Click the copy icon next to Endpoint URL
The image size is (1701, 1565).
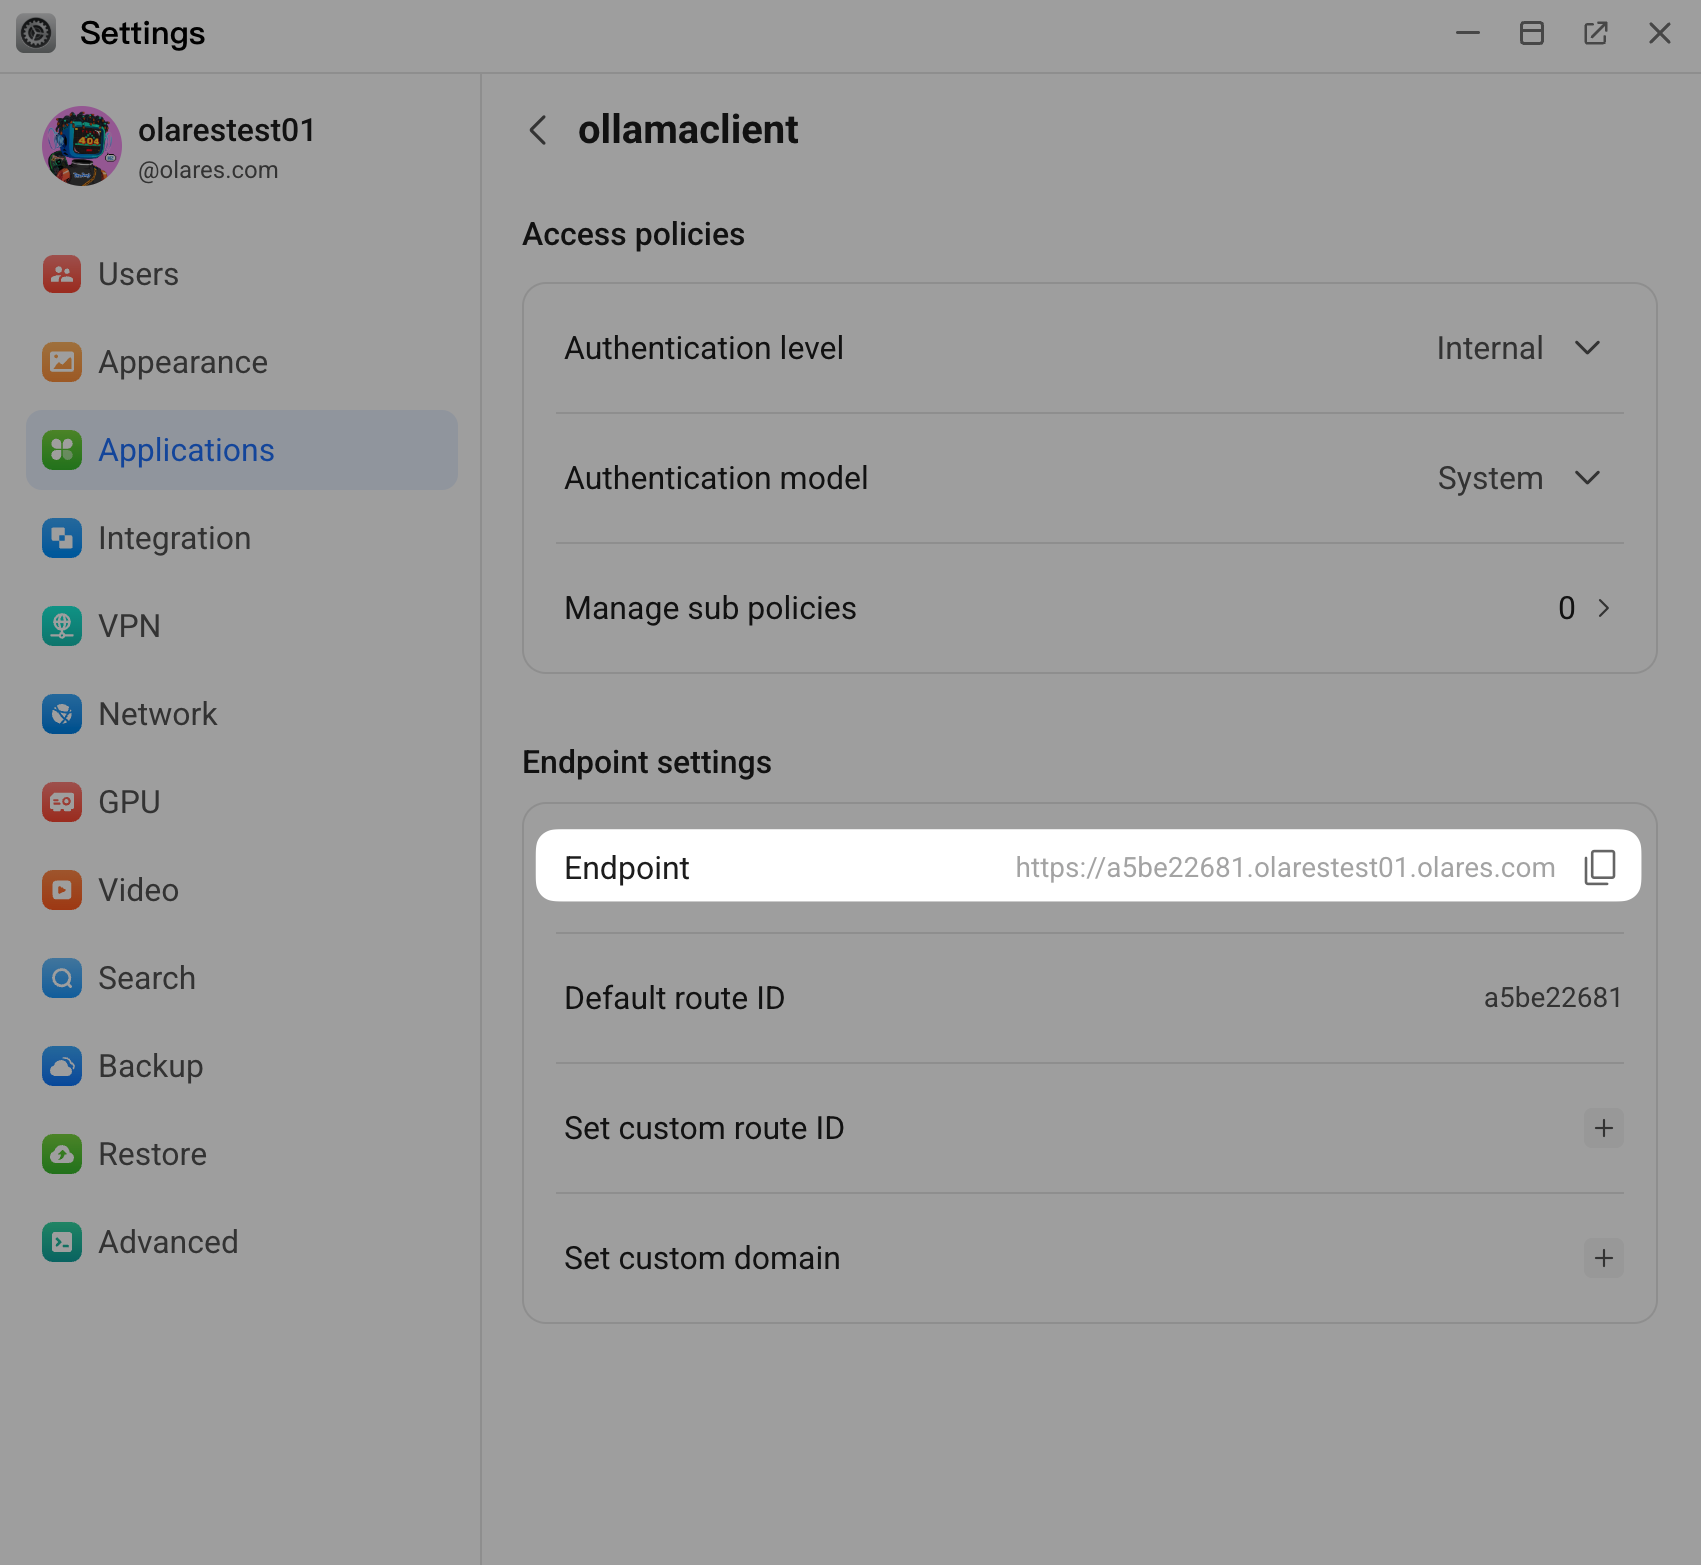tap(1600, 867)
